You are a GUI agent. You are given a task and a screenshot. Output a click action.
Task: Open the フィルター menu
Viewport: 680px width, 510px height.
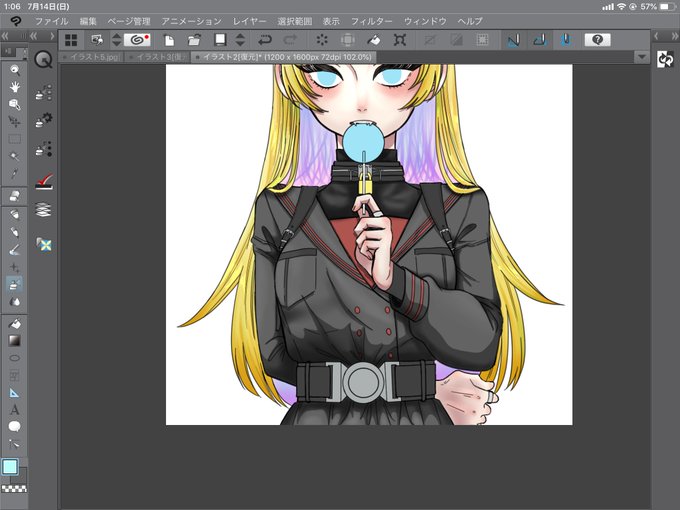372,21
